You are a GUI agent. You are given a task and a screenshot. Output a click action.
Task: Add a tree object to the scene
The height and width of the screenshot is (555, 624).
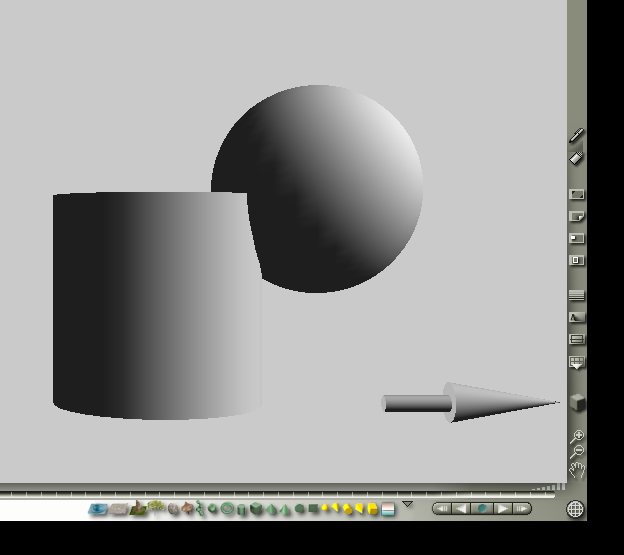click(x=156, y=507)
